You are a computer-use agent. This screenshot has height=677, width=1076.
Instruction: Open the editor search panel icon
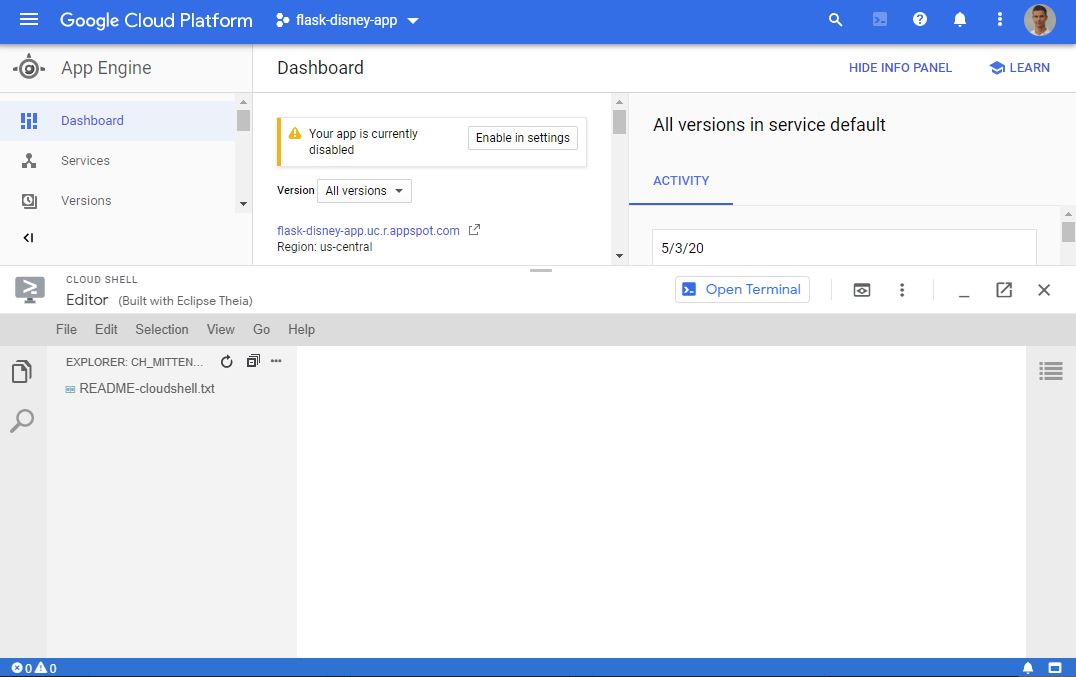[x=22, y=421]
